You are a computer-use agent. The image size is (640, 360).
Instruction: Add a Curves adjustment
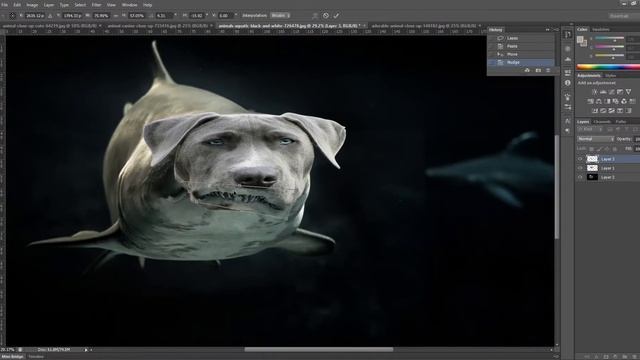(611, 92)
